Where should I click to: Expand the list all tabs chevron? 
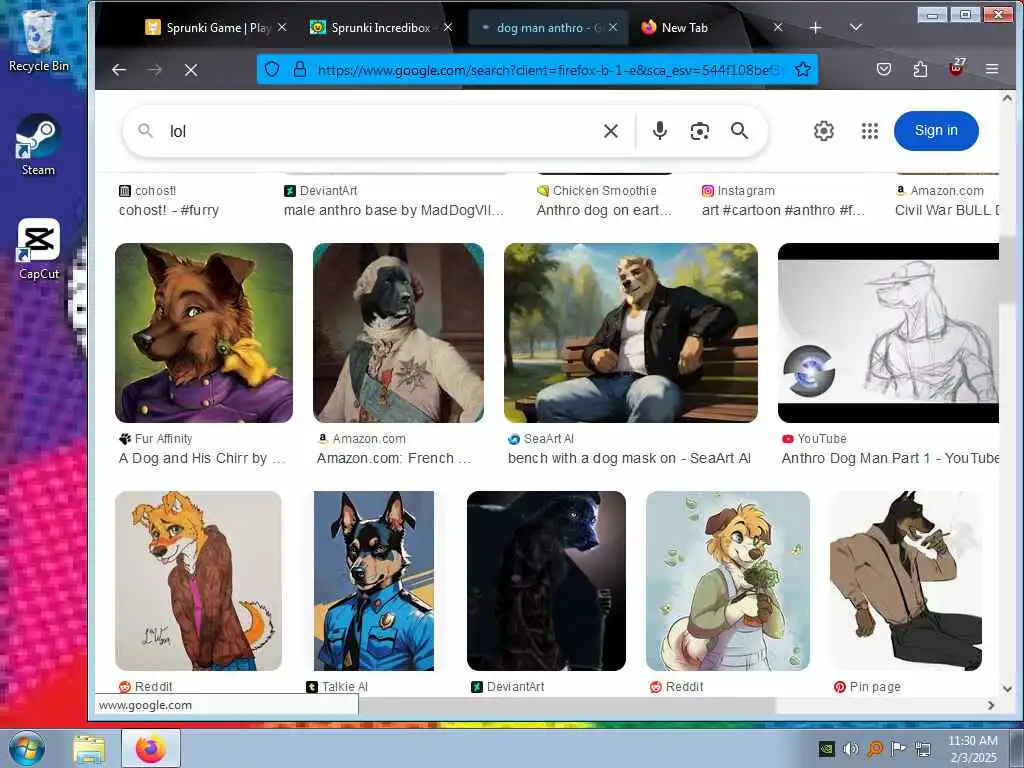[x=856, y=27]
